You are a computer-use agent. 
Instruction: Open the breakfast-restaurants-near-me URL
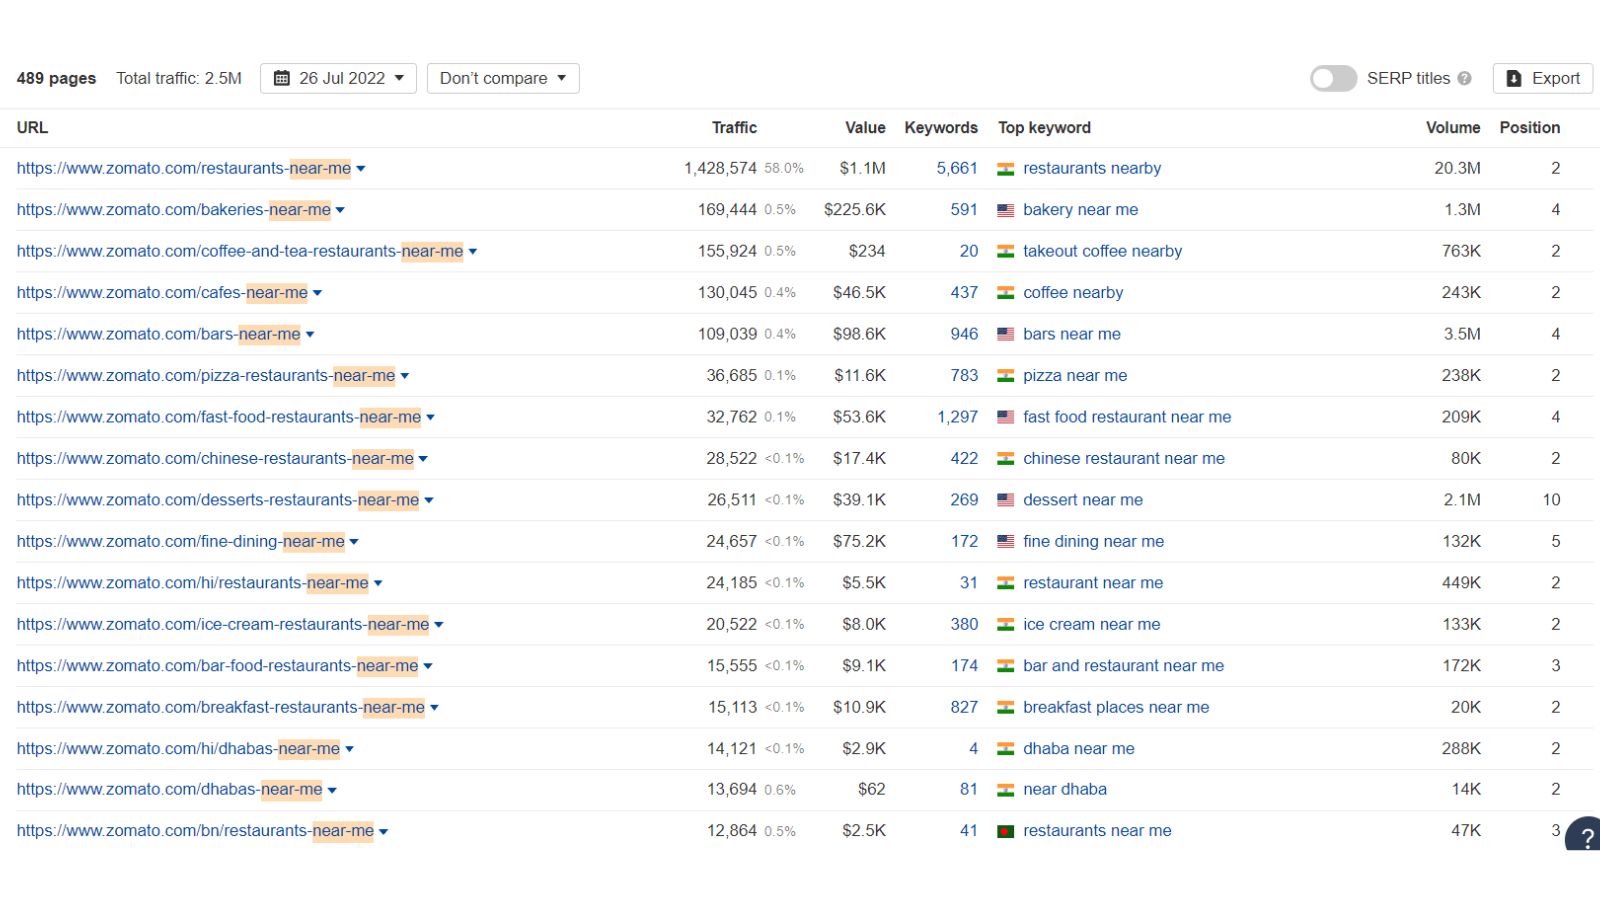[221, 707]
